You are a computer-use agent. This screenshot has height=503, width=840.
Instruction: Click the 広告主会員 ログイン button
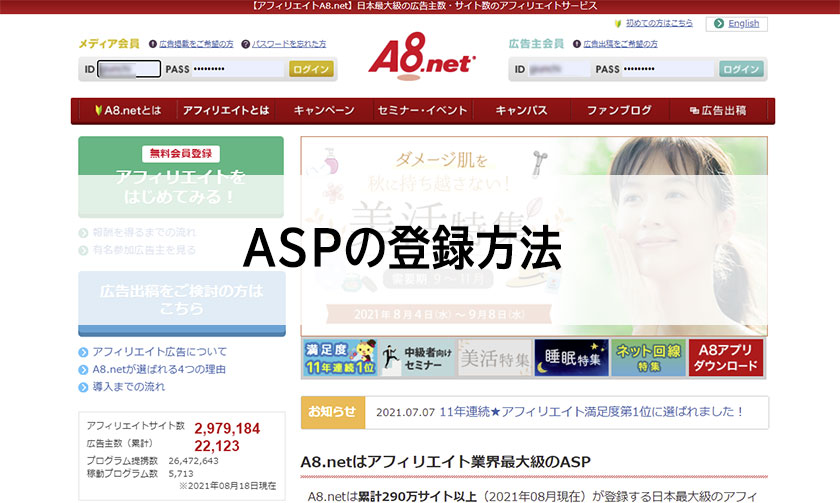742,69
